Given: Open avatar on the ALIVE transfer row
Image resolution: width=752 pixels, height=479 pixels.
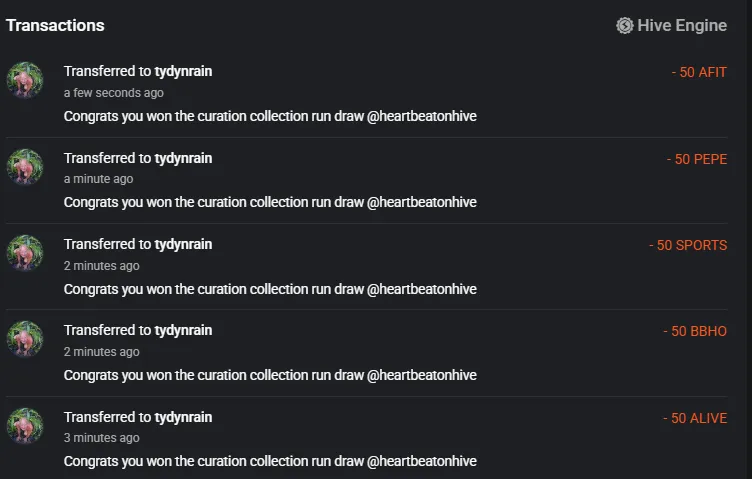Looking at the screenshot, I should point(25,426).
